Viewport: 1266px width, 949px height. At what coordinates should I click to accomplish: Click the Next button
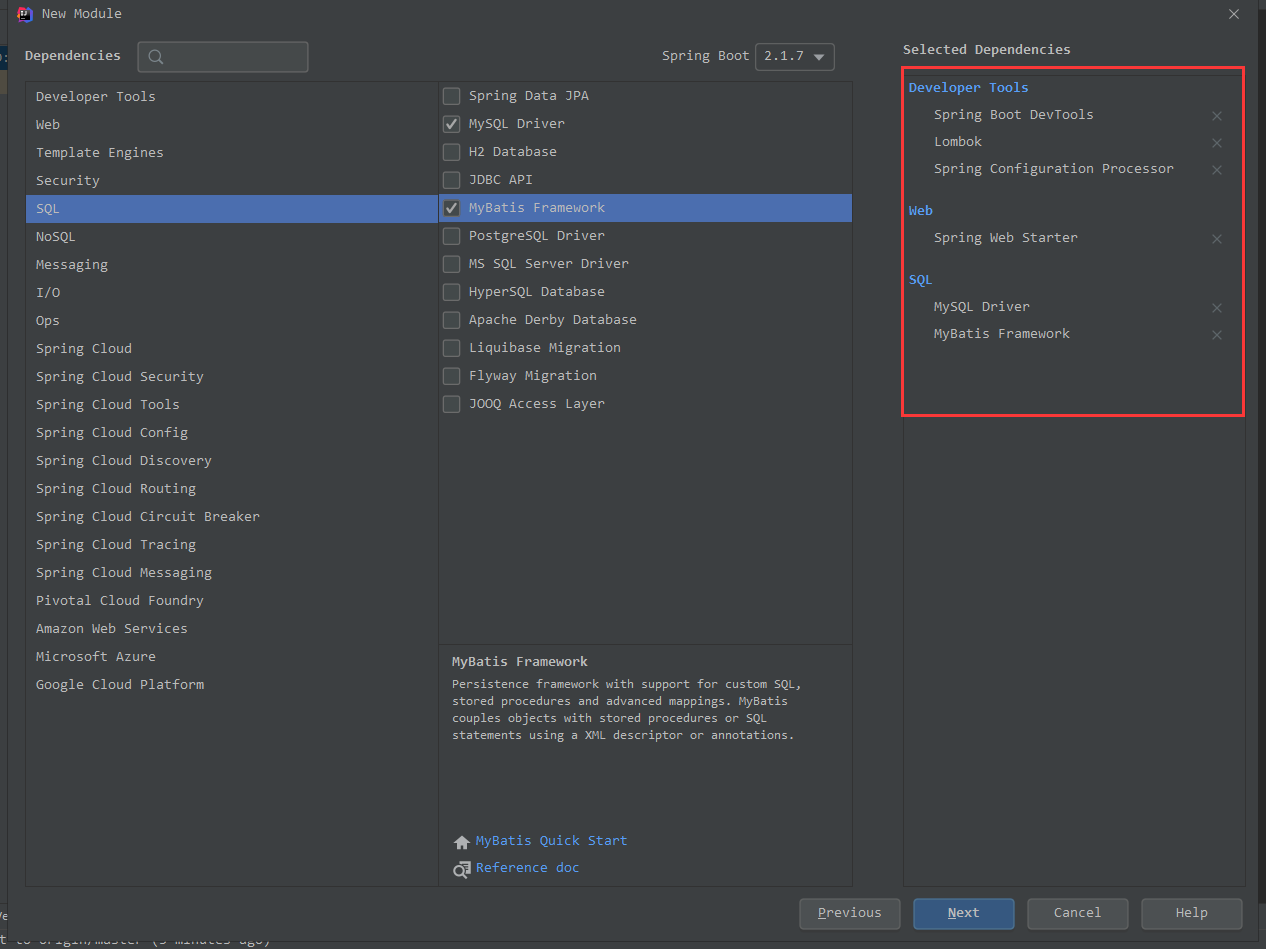(964, 913)
